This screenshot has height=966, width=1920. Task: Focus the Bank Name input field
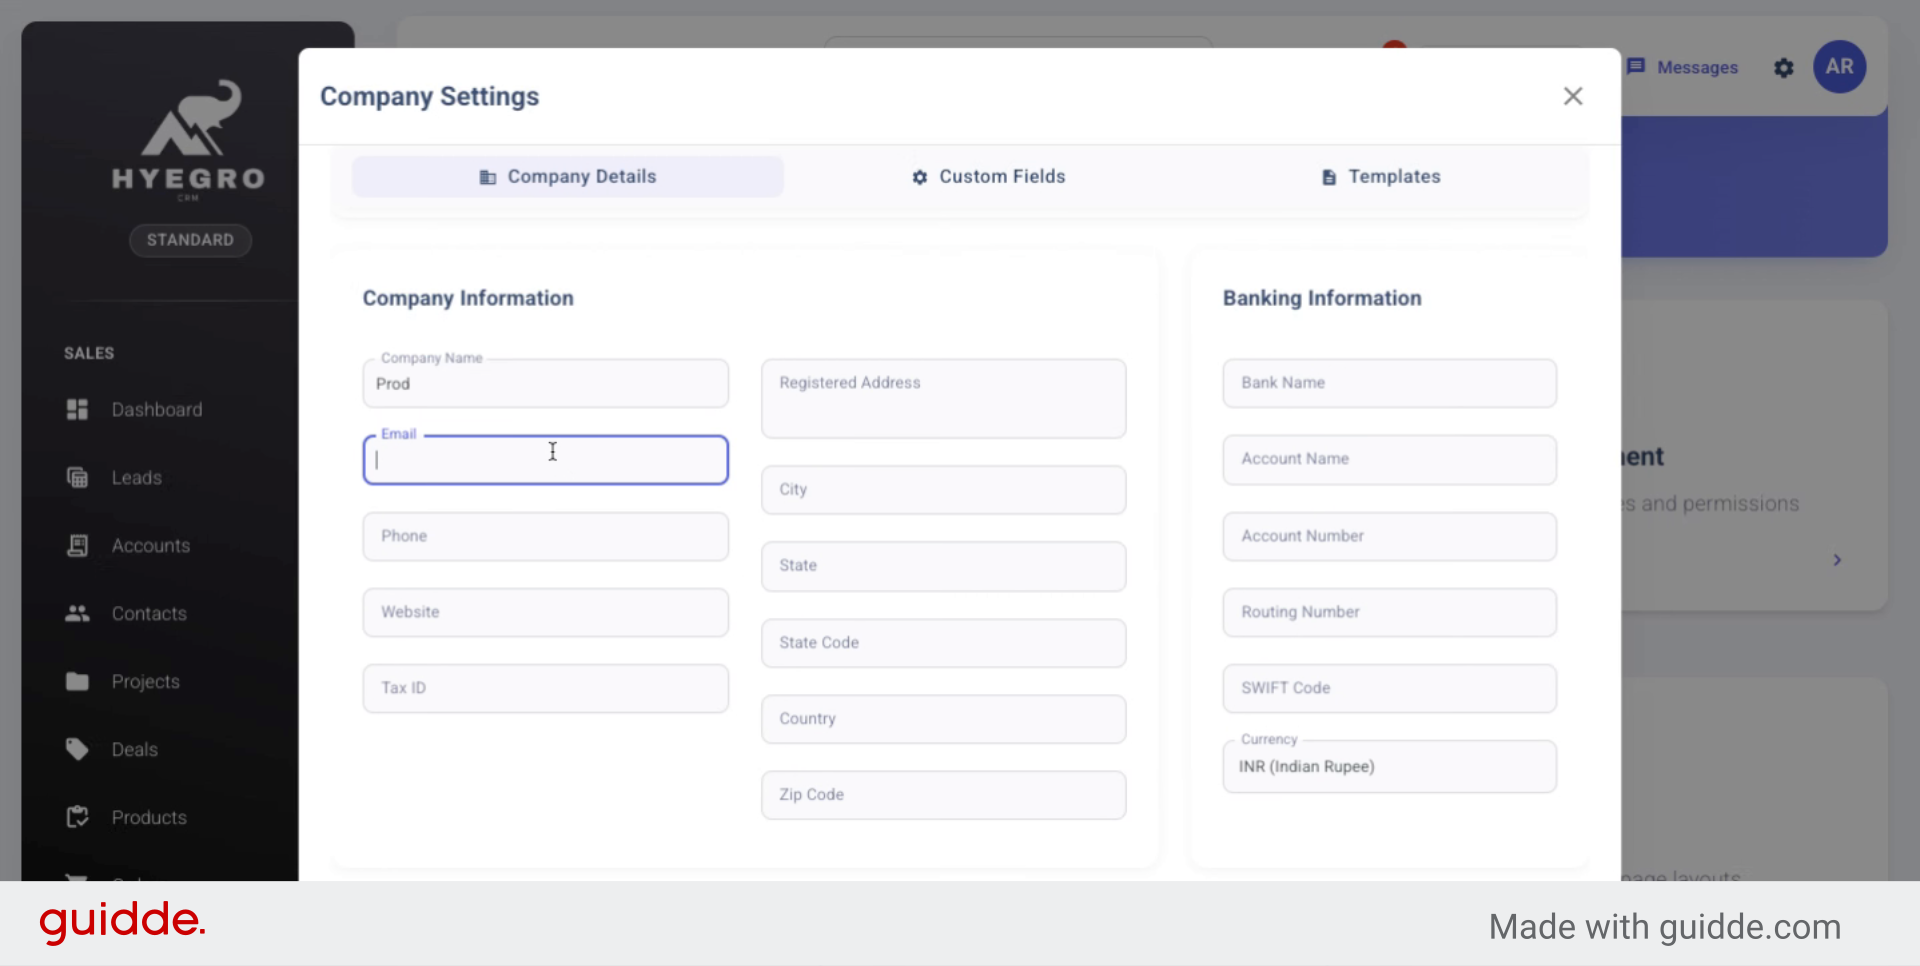pyautogui.click(x=1388, y=383)
